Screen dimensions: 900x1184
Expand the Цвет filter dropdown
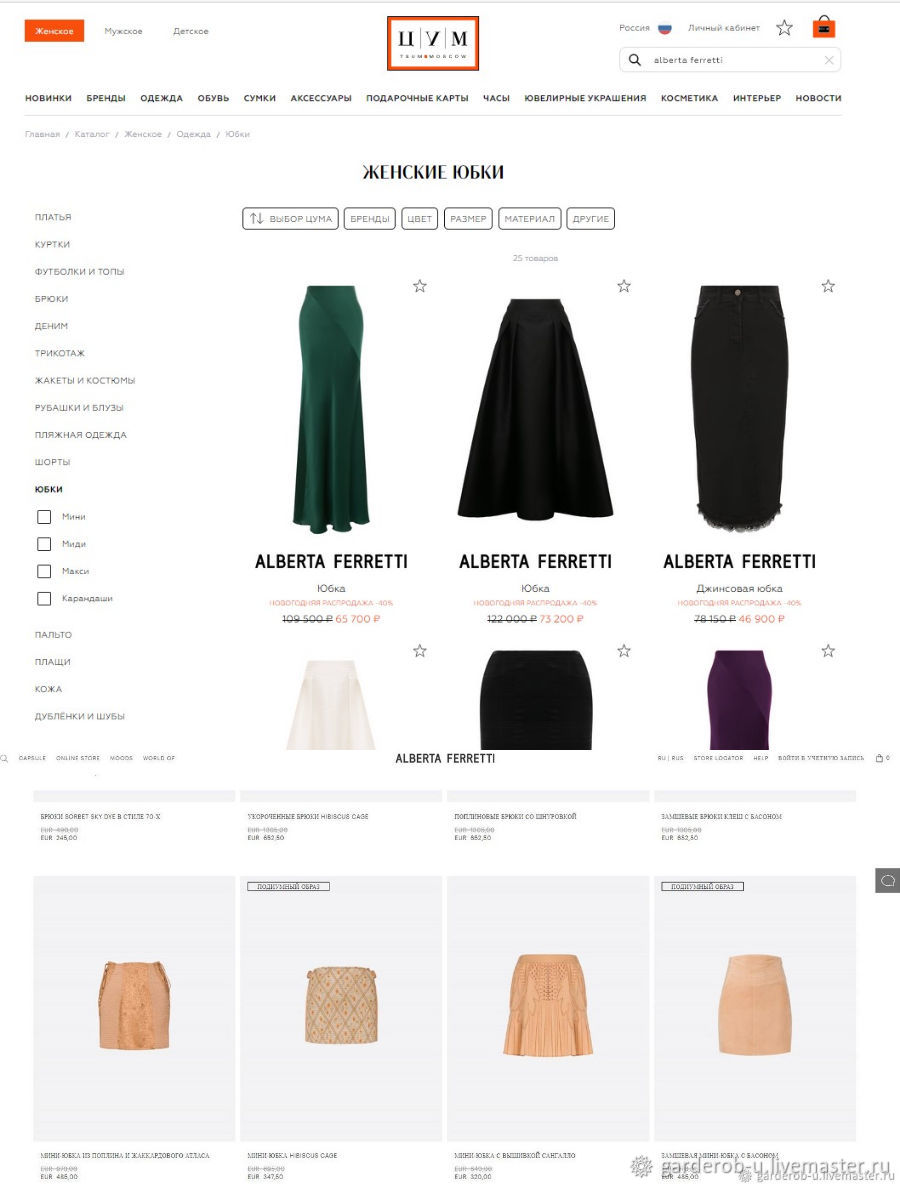[419, 218]
